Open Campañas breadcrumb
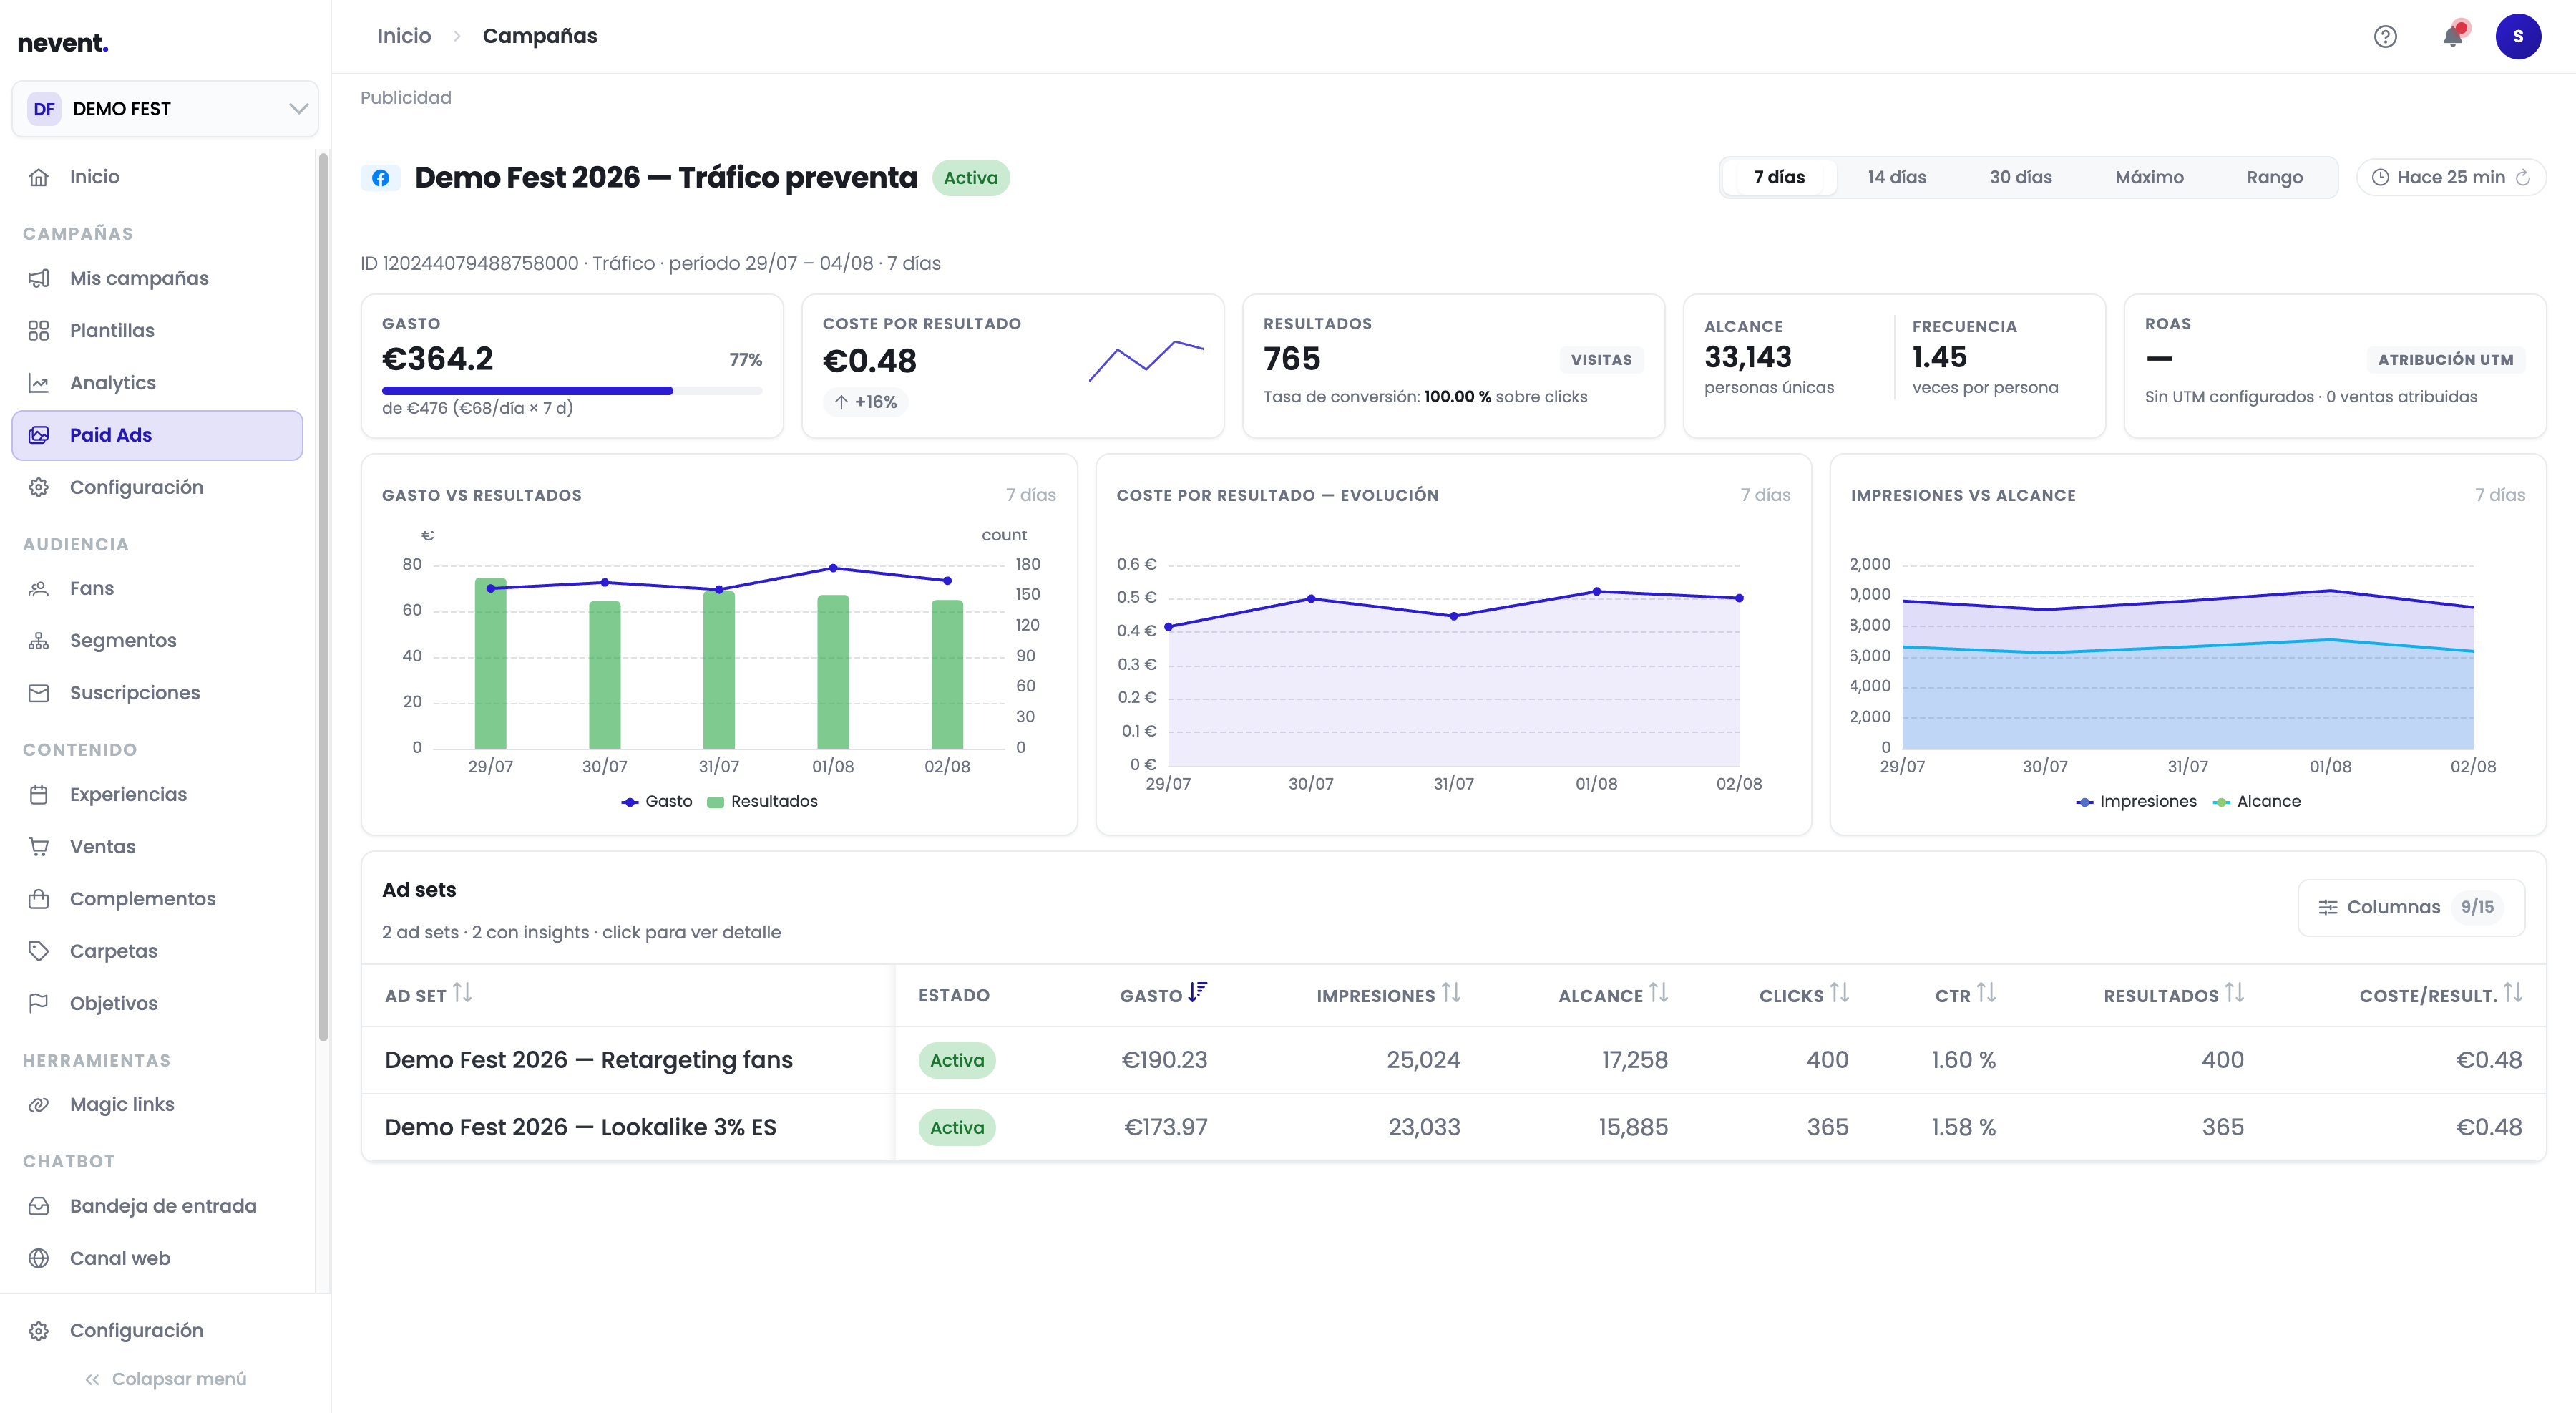The width and height of the screenshot is (2576, 1413). pyautogui.click(x=540, y=36)
